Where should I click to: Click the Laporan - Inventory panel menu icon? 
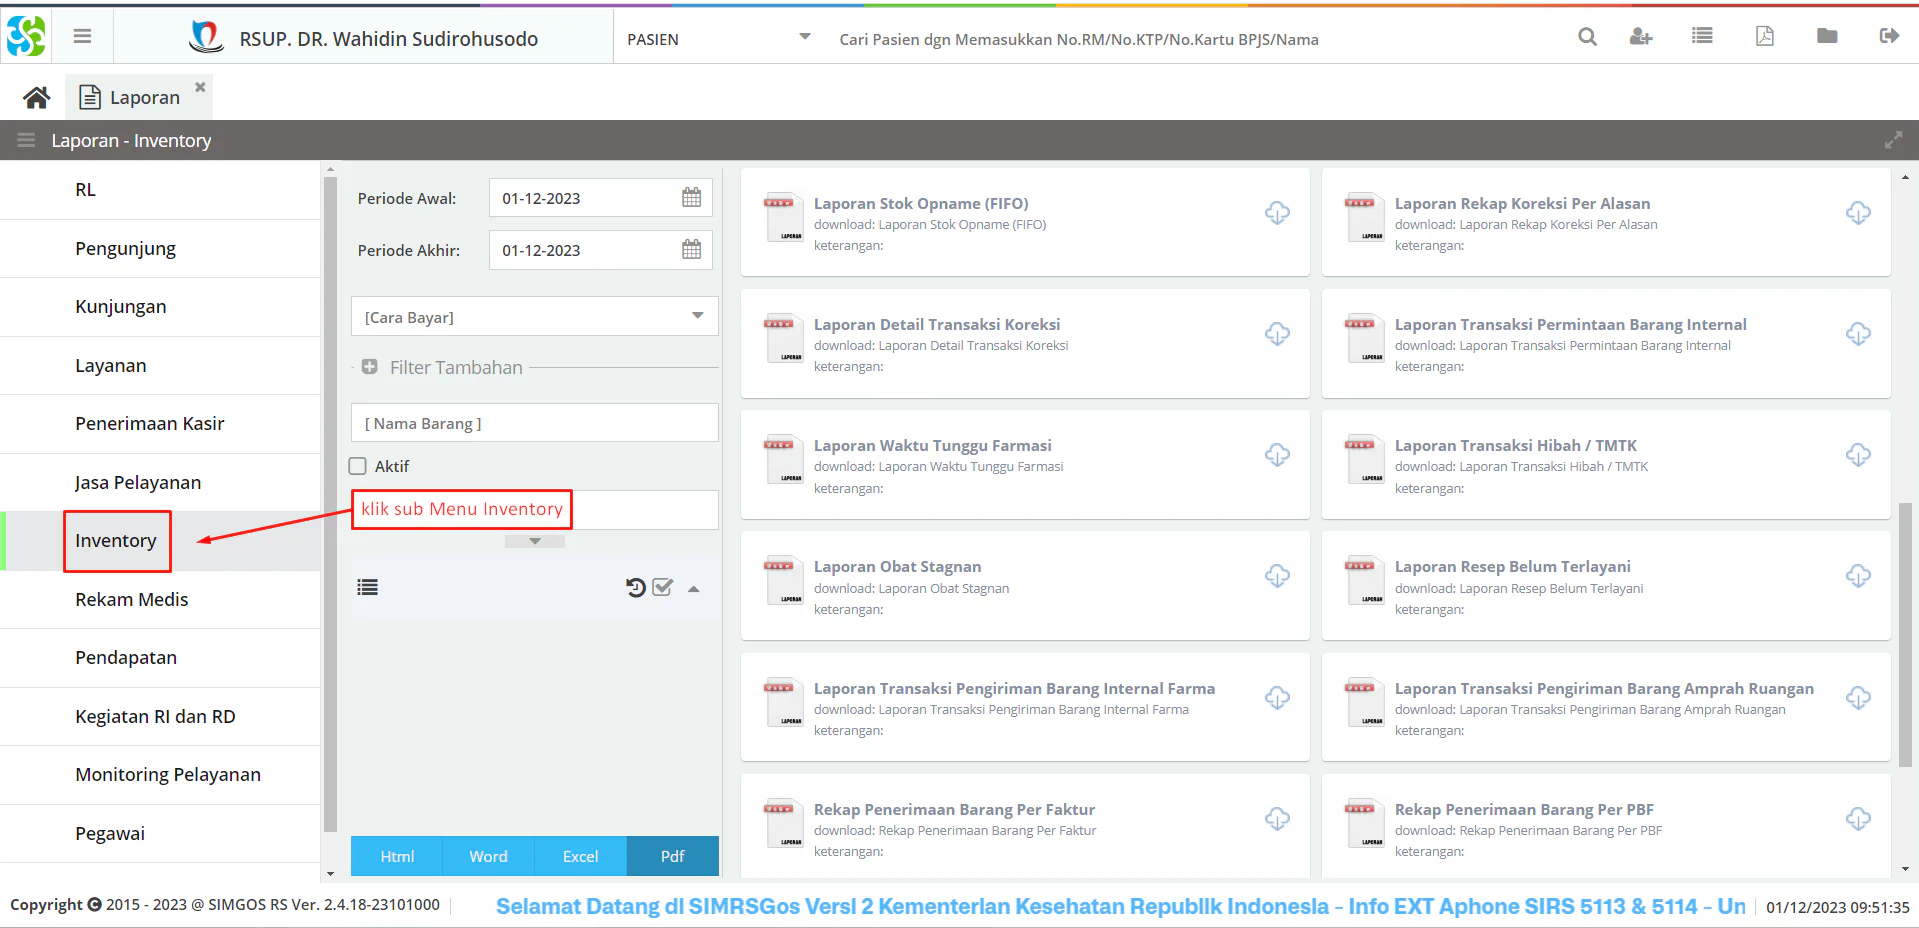pos(26,140)
